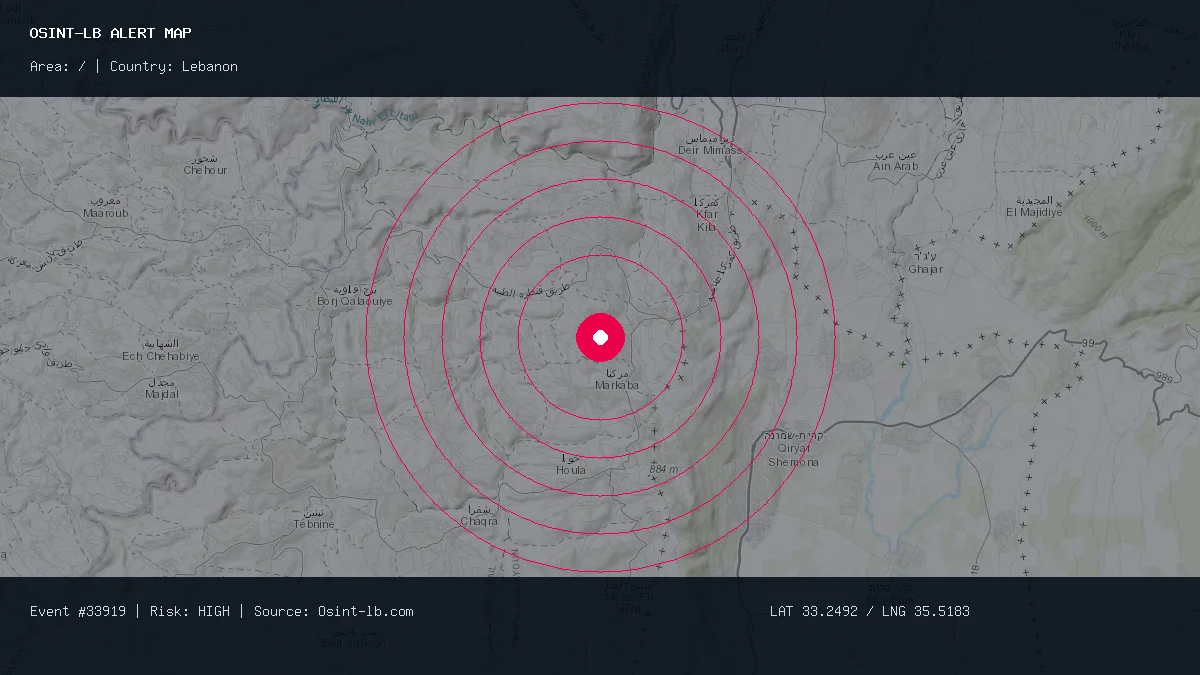Click the LAT 33.2492 / LNG 35.5183 coordinates
Viewport: 1200px width, 675px height.
870,611
